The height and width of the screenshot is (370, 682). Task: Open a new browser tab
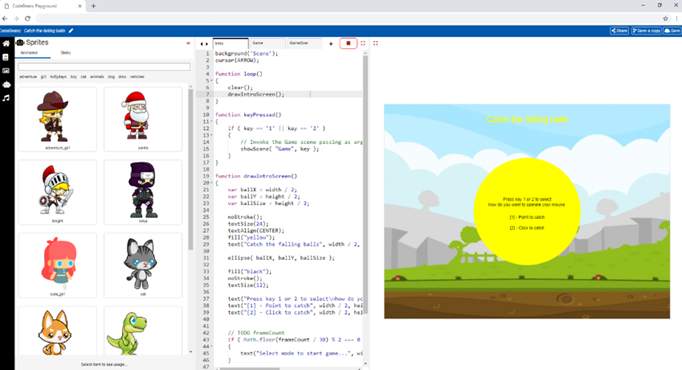(93, 6)
